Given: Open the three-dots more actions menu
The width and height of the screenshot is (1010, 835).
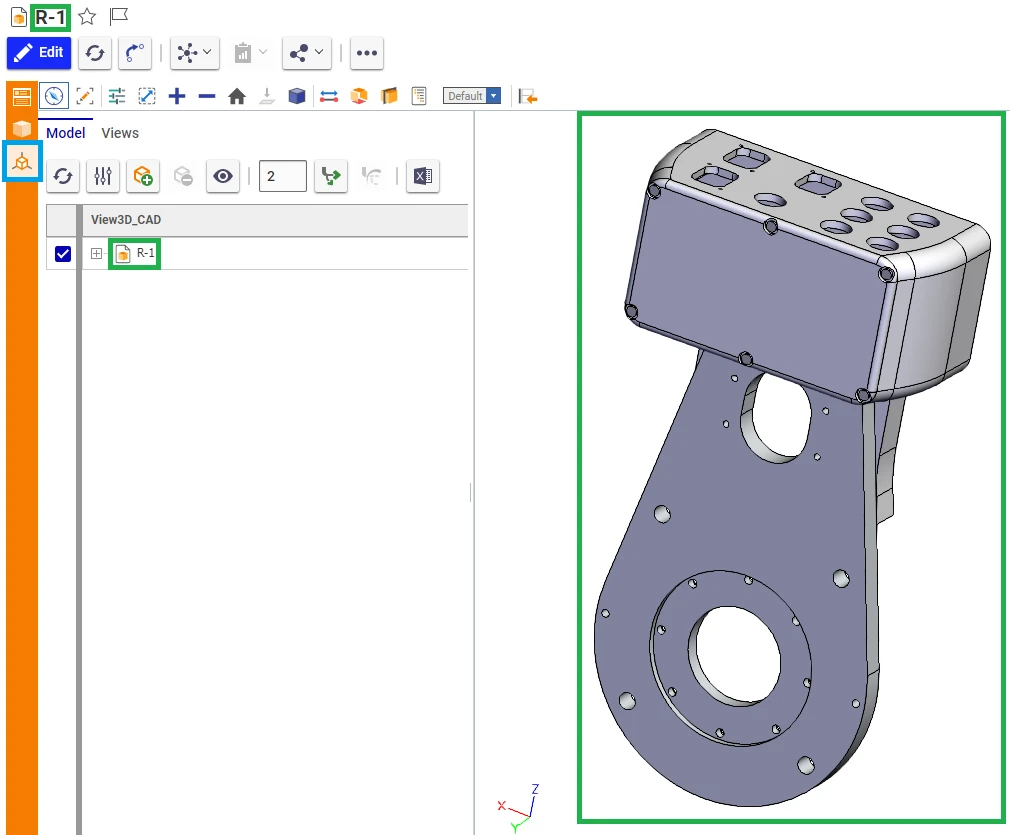Looking at the screenshot, I should tap(367, 53).
